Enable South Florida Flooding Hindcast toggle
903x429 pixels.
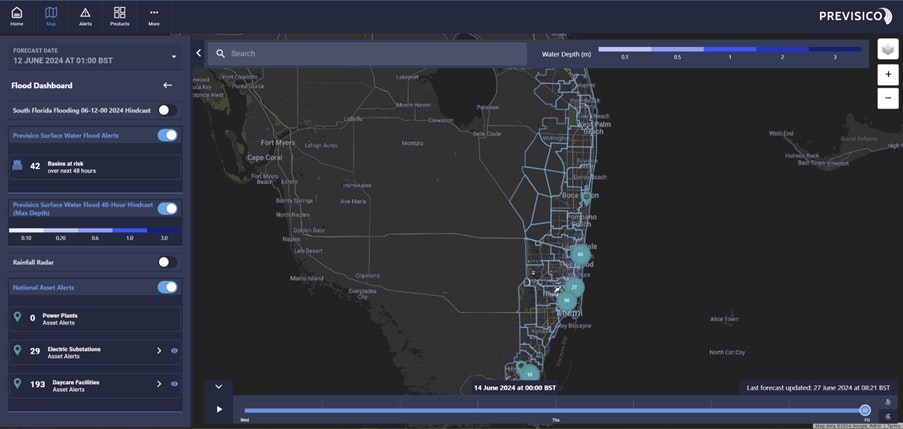pos(167,110)
